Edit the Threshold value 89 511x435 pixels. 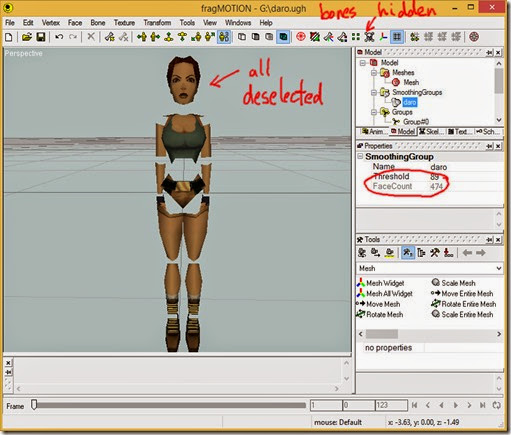[435, 177]
